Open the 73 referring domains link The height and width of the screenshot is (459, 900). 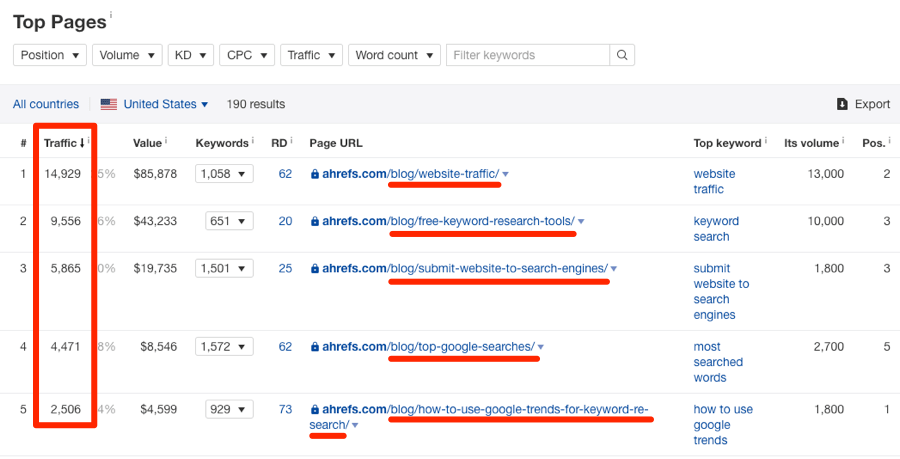285,409
